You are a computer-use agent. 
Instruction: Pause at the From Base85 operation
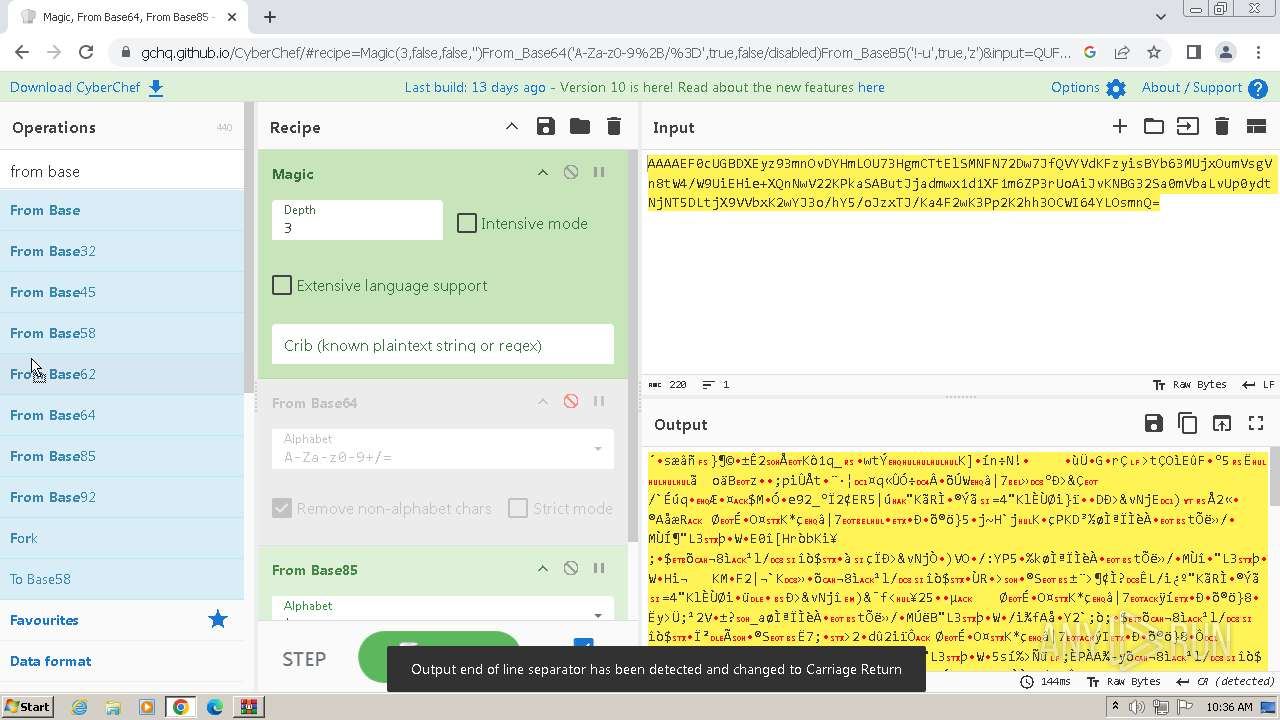coord(599,568)
